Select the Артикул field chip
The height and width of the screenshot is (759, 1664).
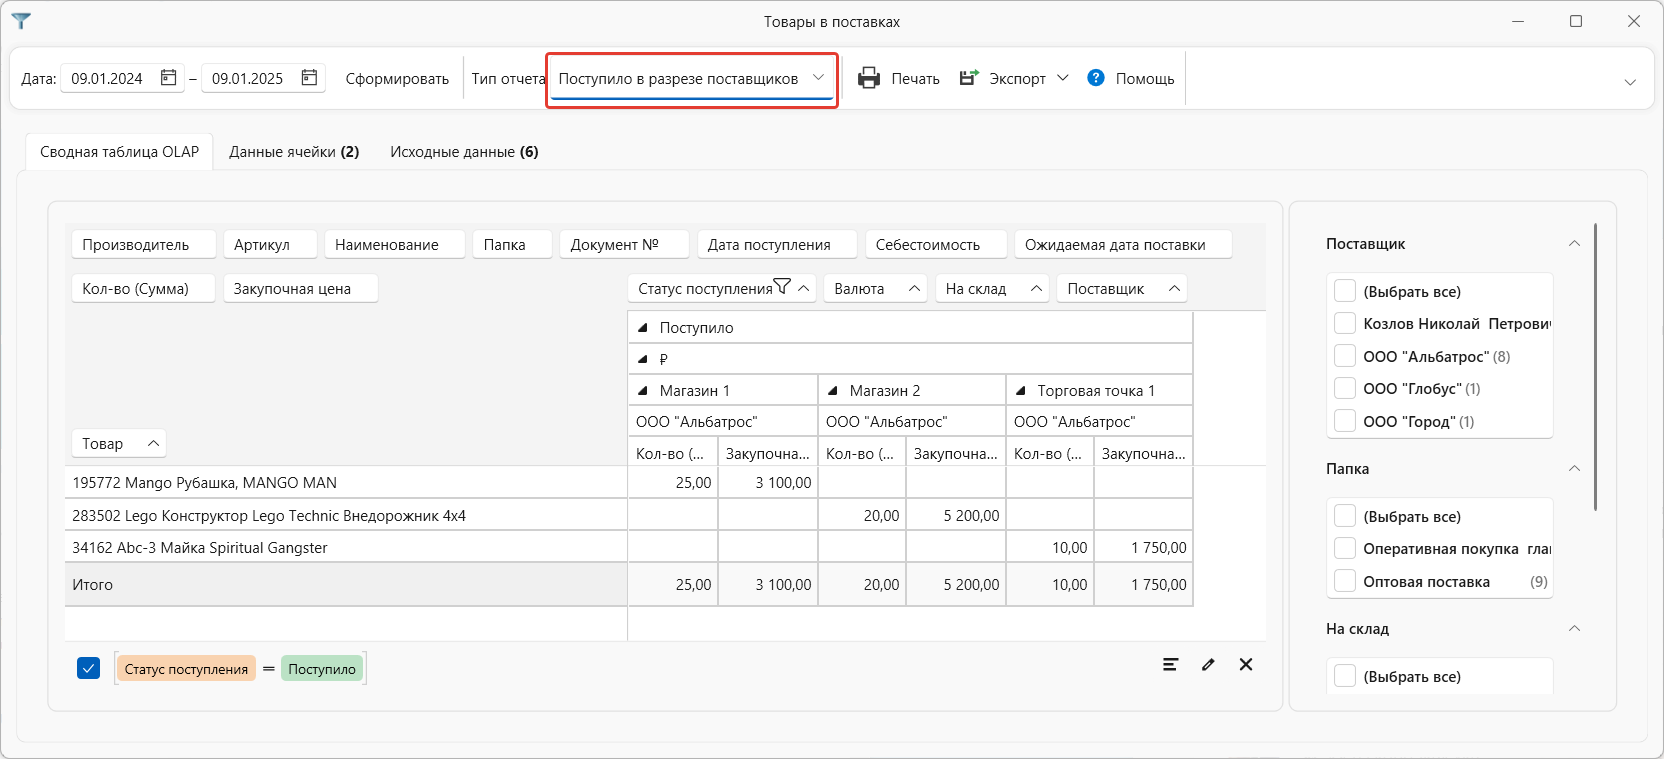(x=270, y=244)
